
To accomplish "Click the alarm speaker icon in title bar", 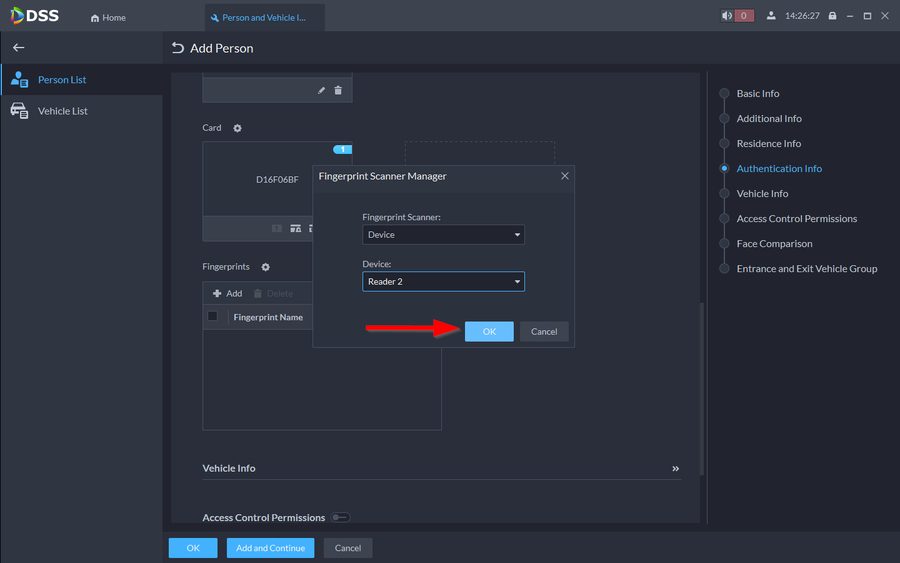I will click(727, 16).
